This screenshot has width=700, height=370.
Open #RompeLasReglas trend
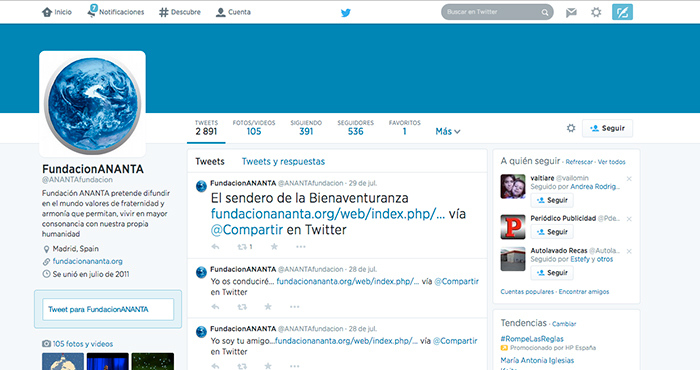coord(532,339)
